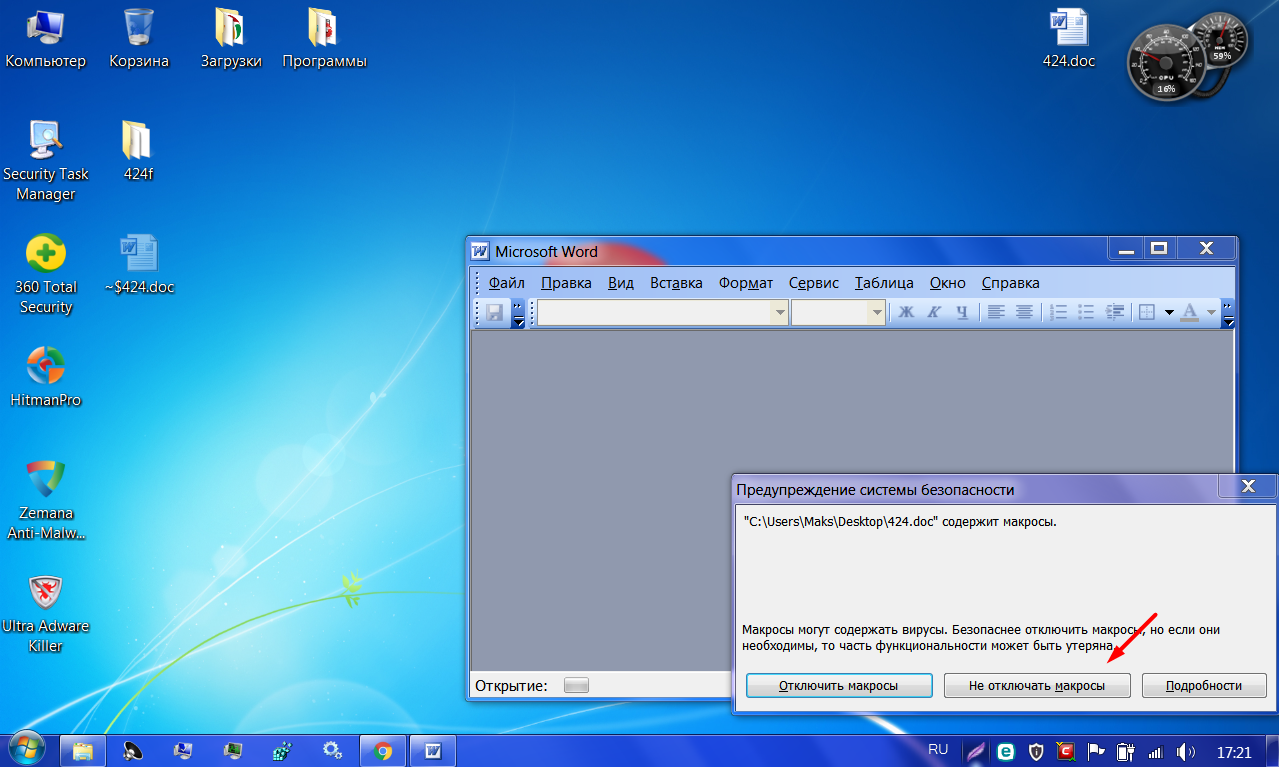Open the Окно menu
Screen dimensions: 1279x767
coord(947,282)
